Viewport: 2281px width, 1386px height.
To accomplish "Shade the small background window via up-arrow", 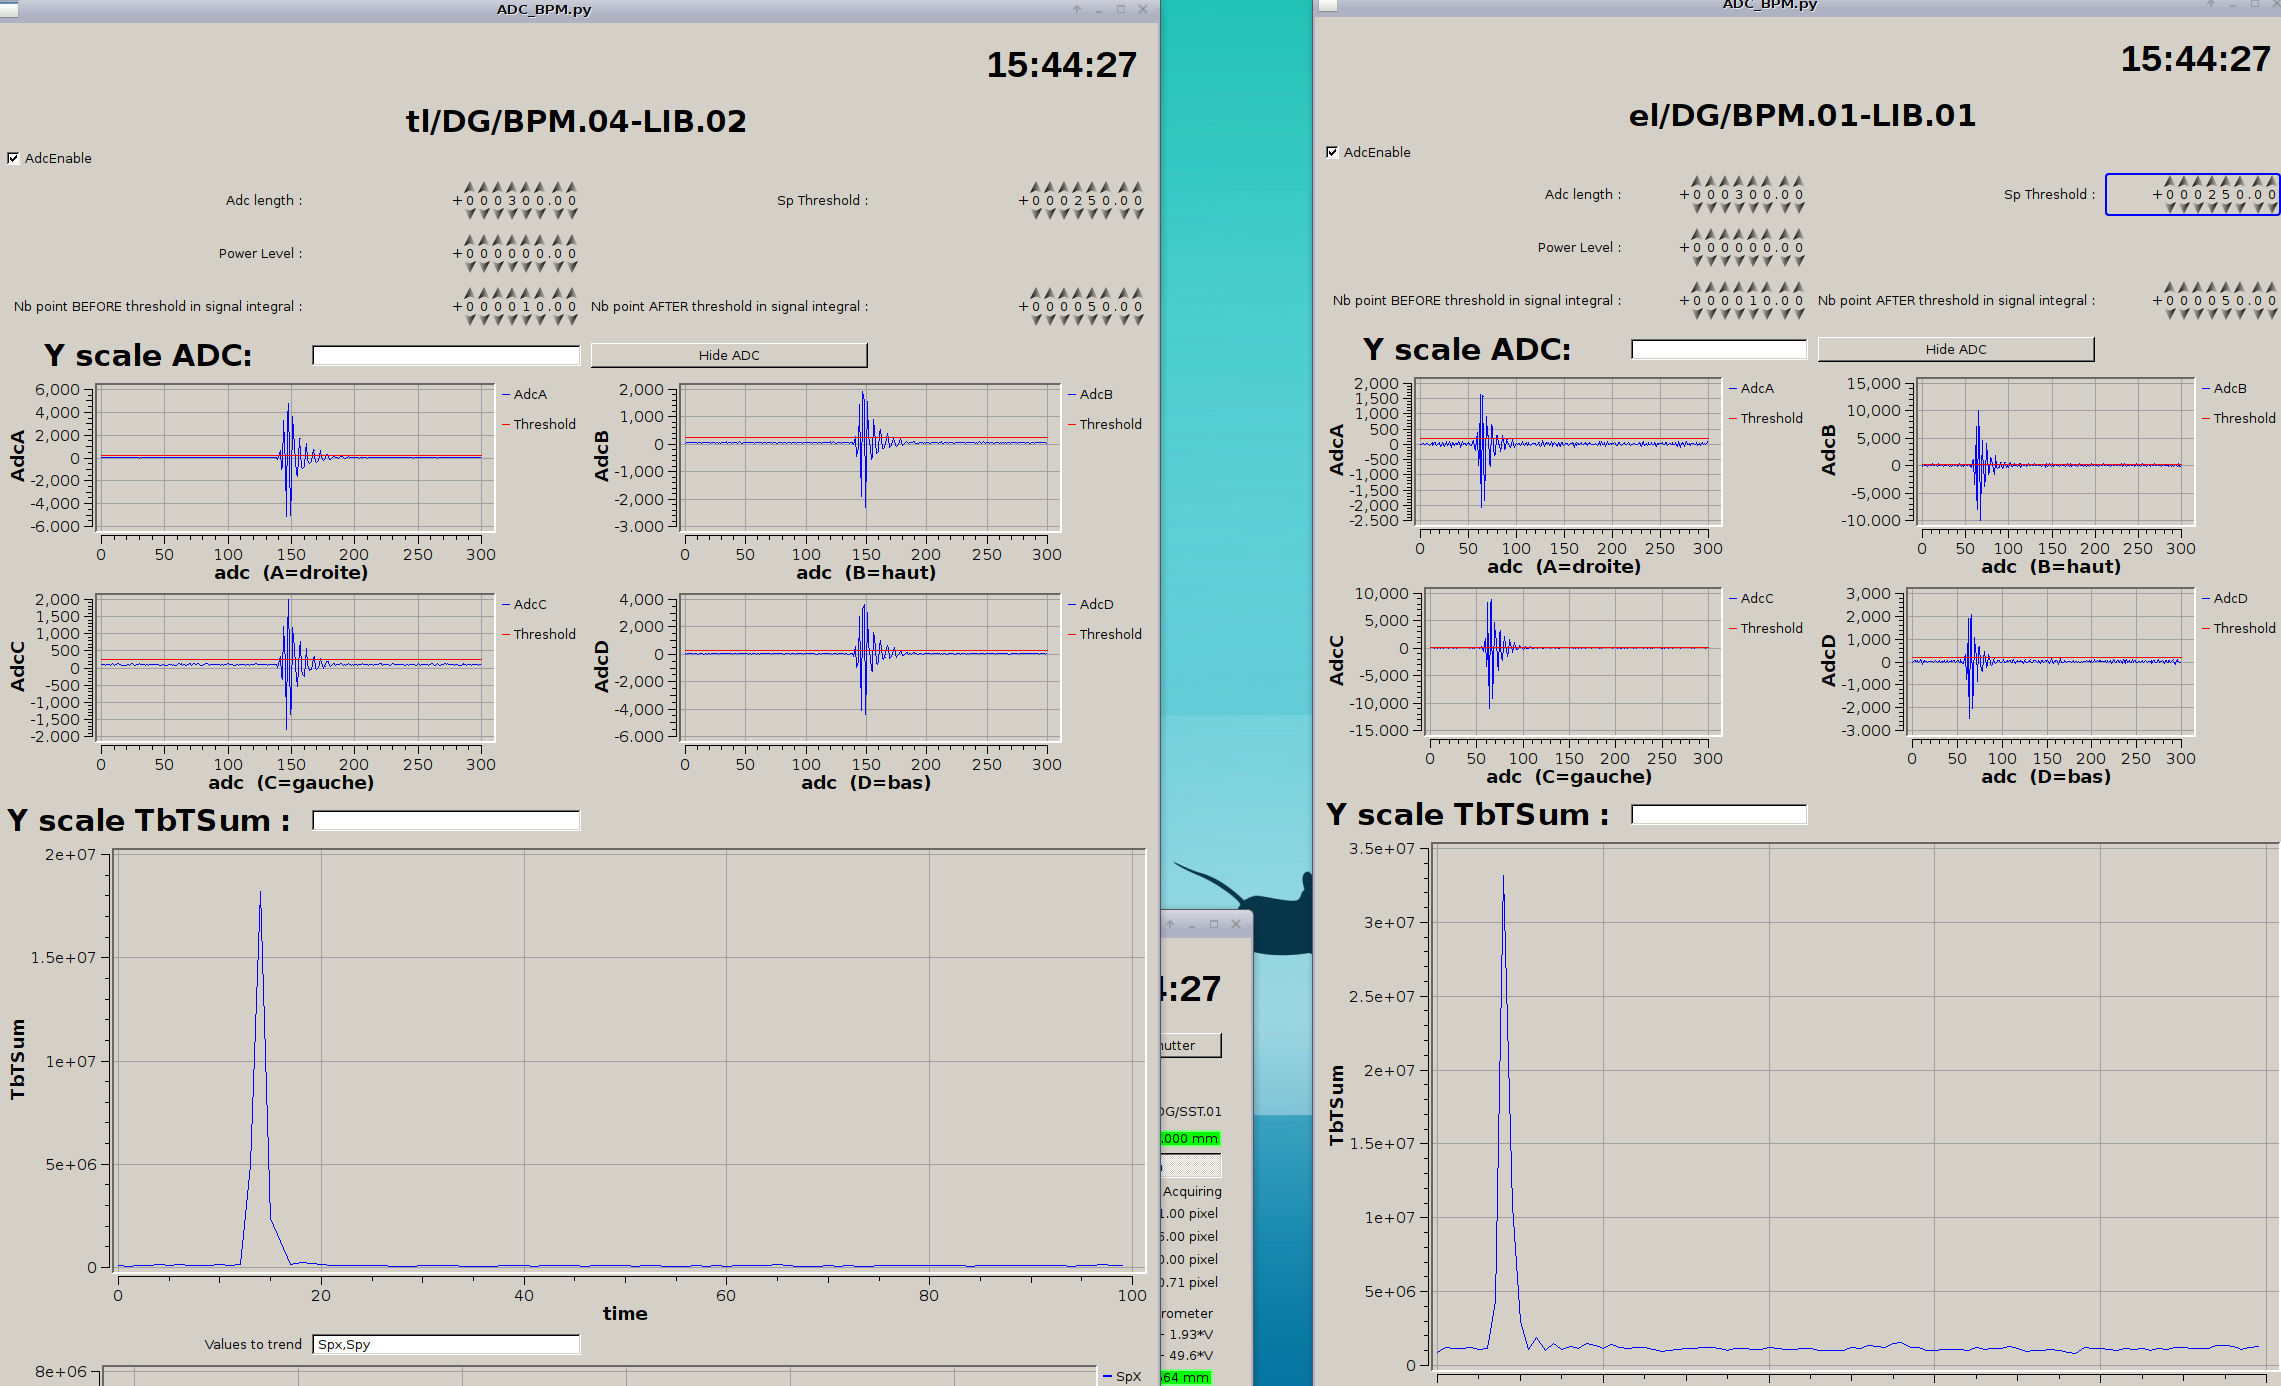I will 1171,924.
